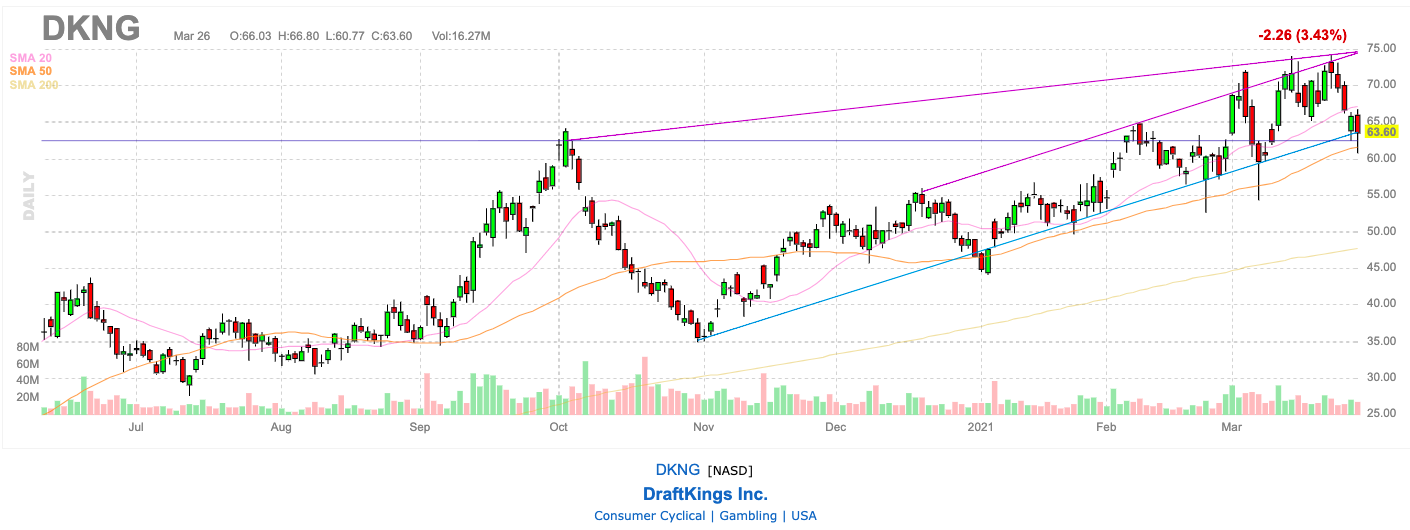1410x530 pixels.
Task: Click the Mar month axis label
Action: click(1233, 428)
